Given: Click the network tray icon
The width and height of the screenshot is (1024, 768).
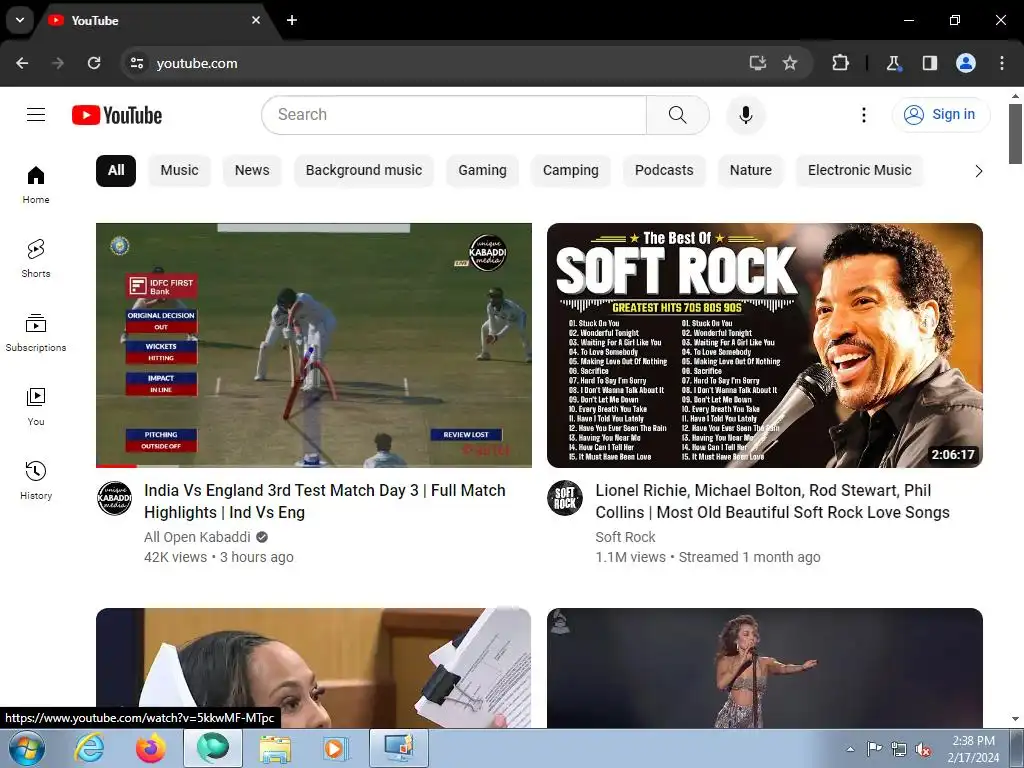Looking at the screenshot, I should [899, 750].
